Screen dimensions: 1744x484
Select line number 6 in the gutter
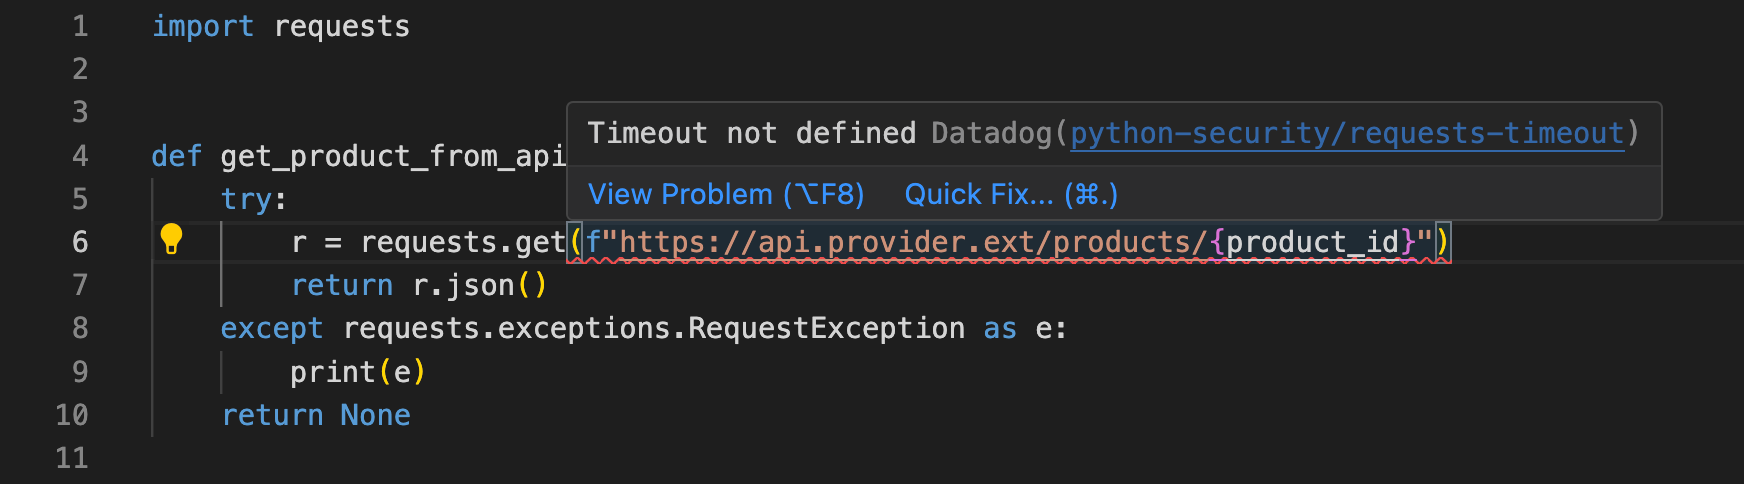[80, 242]
